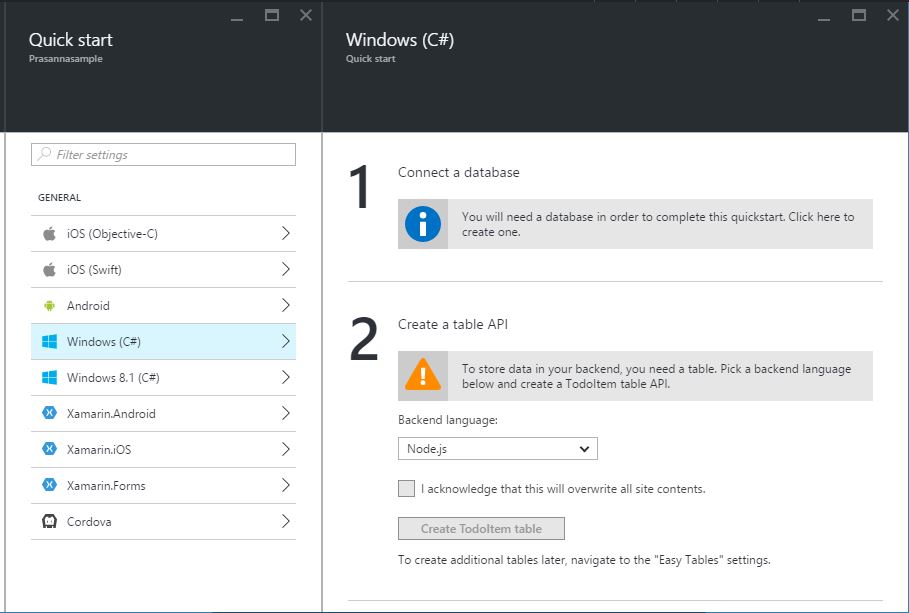
Task: Click the blue info icon under Connect a database
Action: coord(423,224)
